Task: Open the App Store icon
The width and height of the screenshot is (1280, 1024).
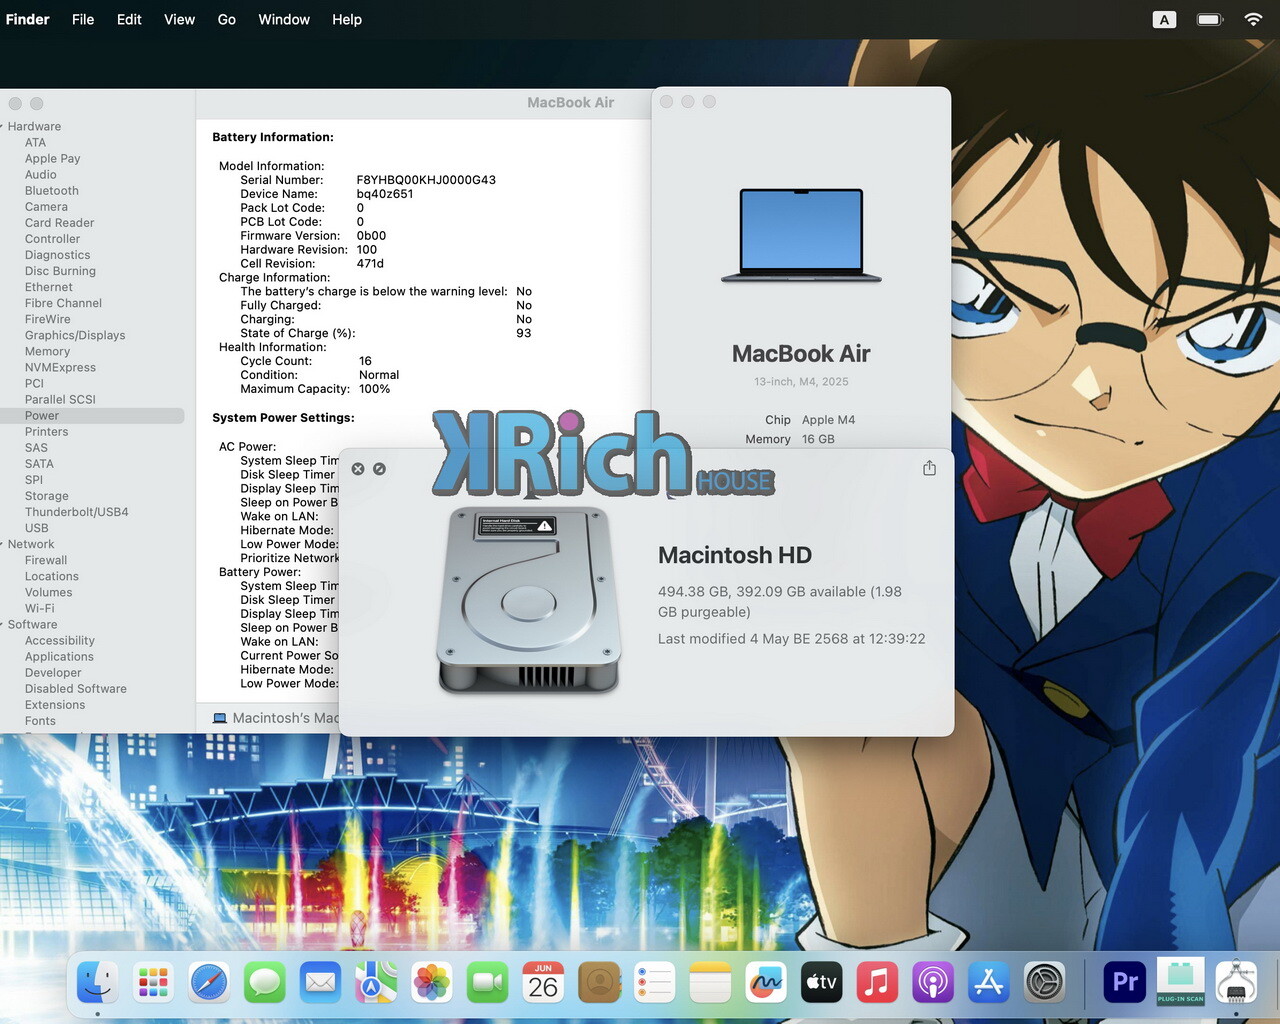Action: (x=989, y=983)
